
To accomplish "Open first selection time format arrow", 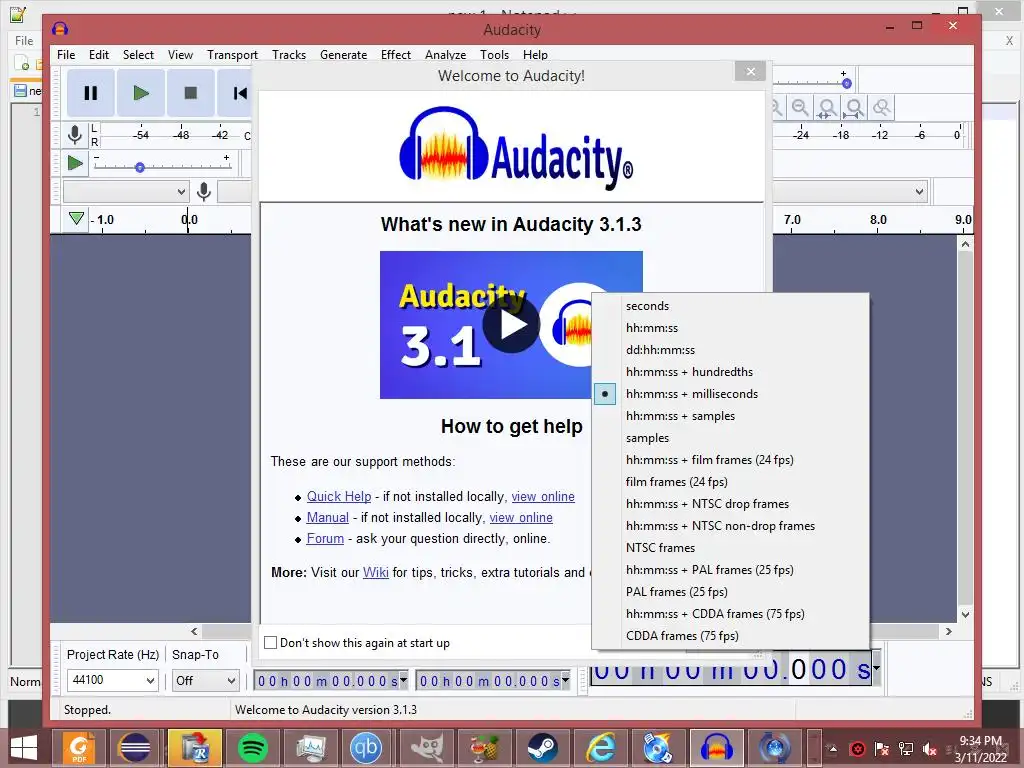I will tap(404, 680).
